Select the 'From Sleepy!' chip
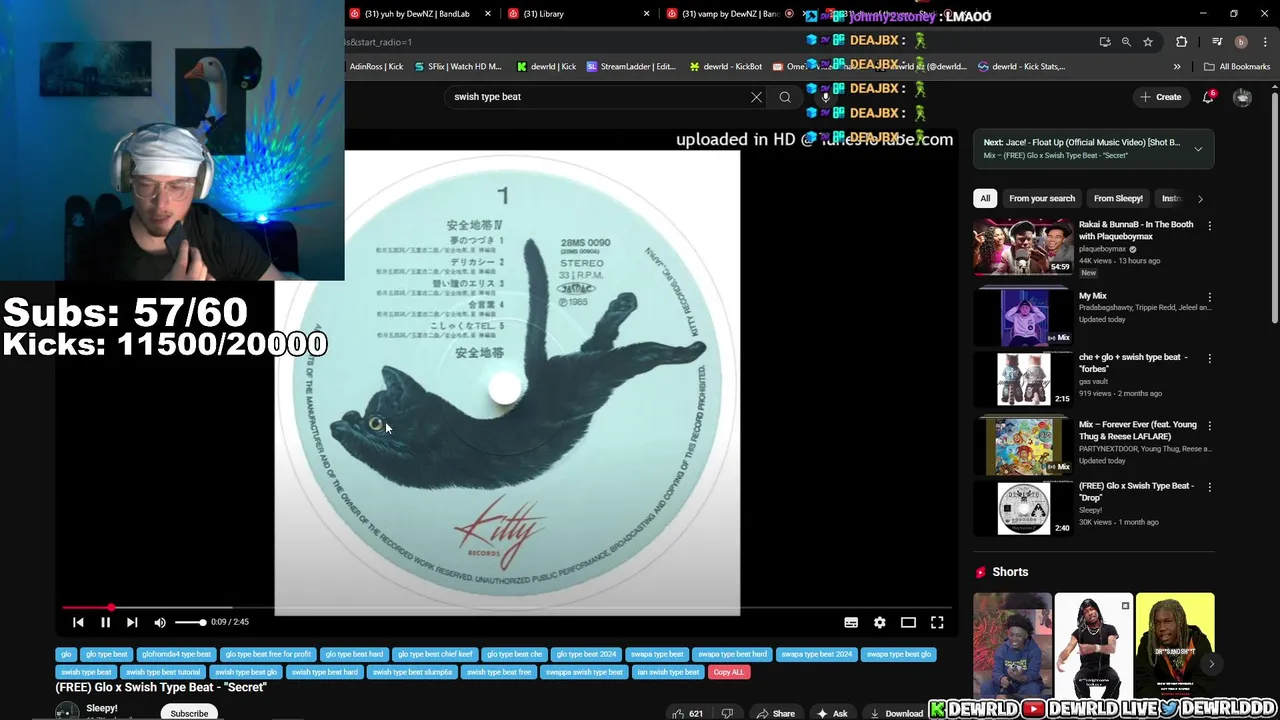Viewport: 1280px width, 720px height. 1118,198
